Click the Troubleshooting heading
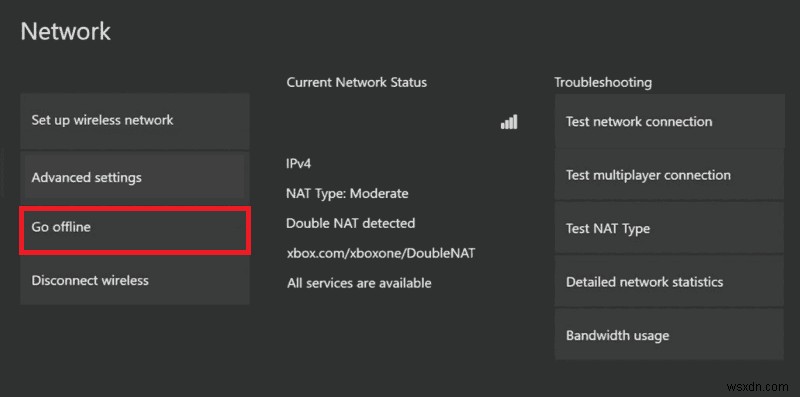Image resolution: width=800 pixels, height=397 pixels. pyautogui.click(x=603, y=82)
